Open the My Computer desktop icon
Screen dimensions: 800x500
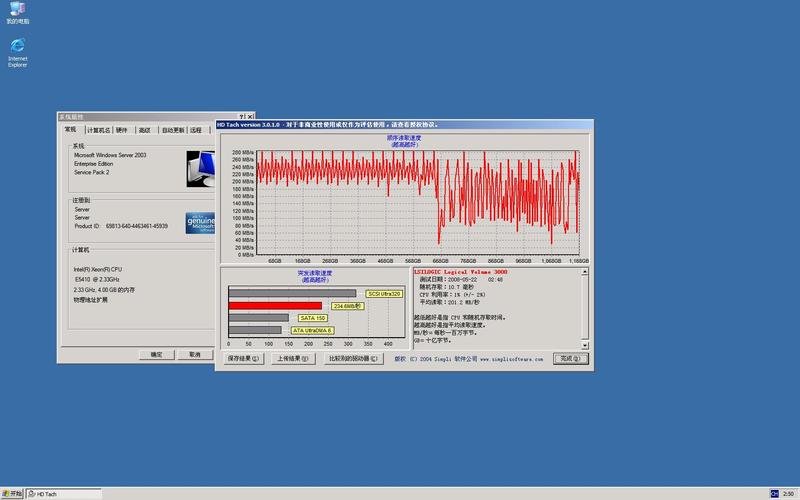click(17, 13)
